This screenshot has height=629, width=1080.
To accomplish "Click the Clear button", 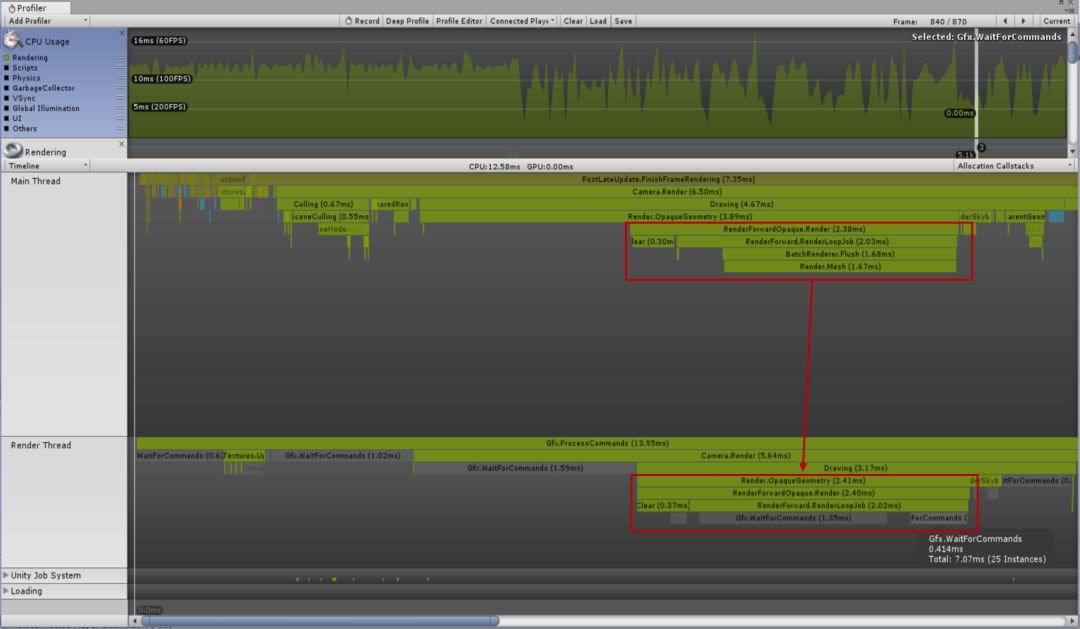I will 572,21.
